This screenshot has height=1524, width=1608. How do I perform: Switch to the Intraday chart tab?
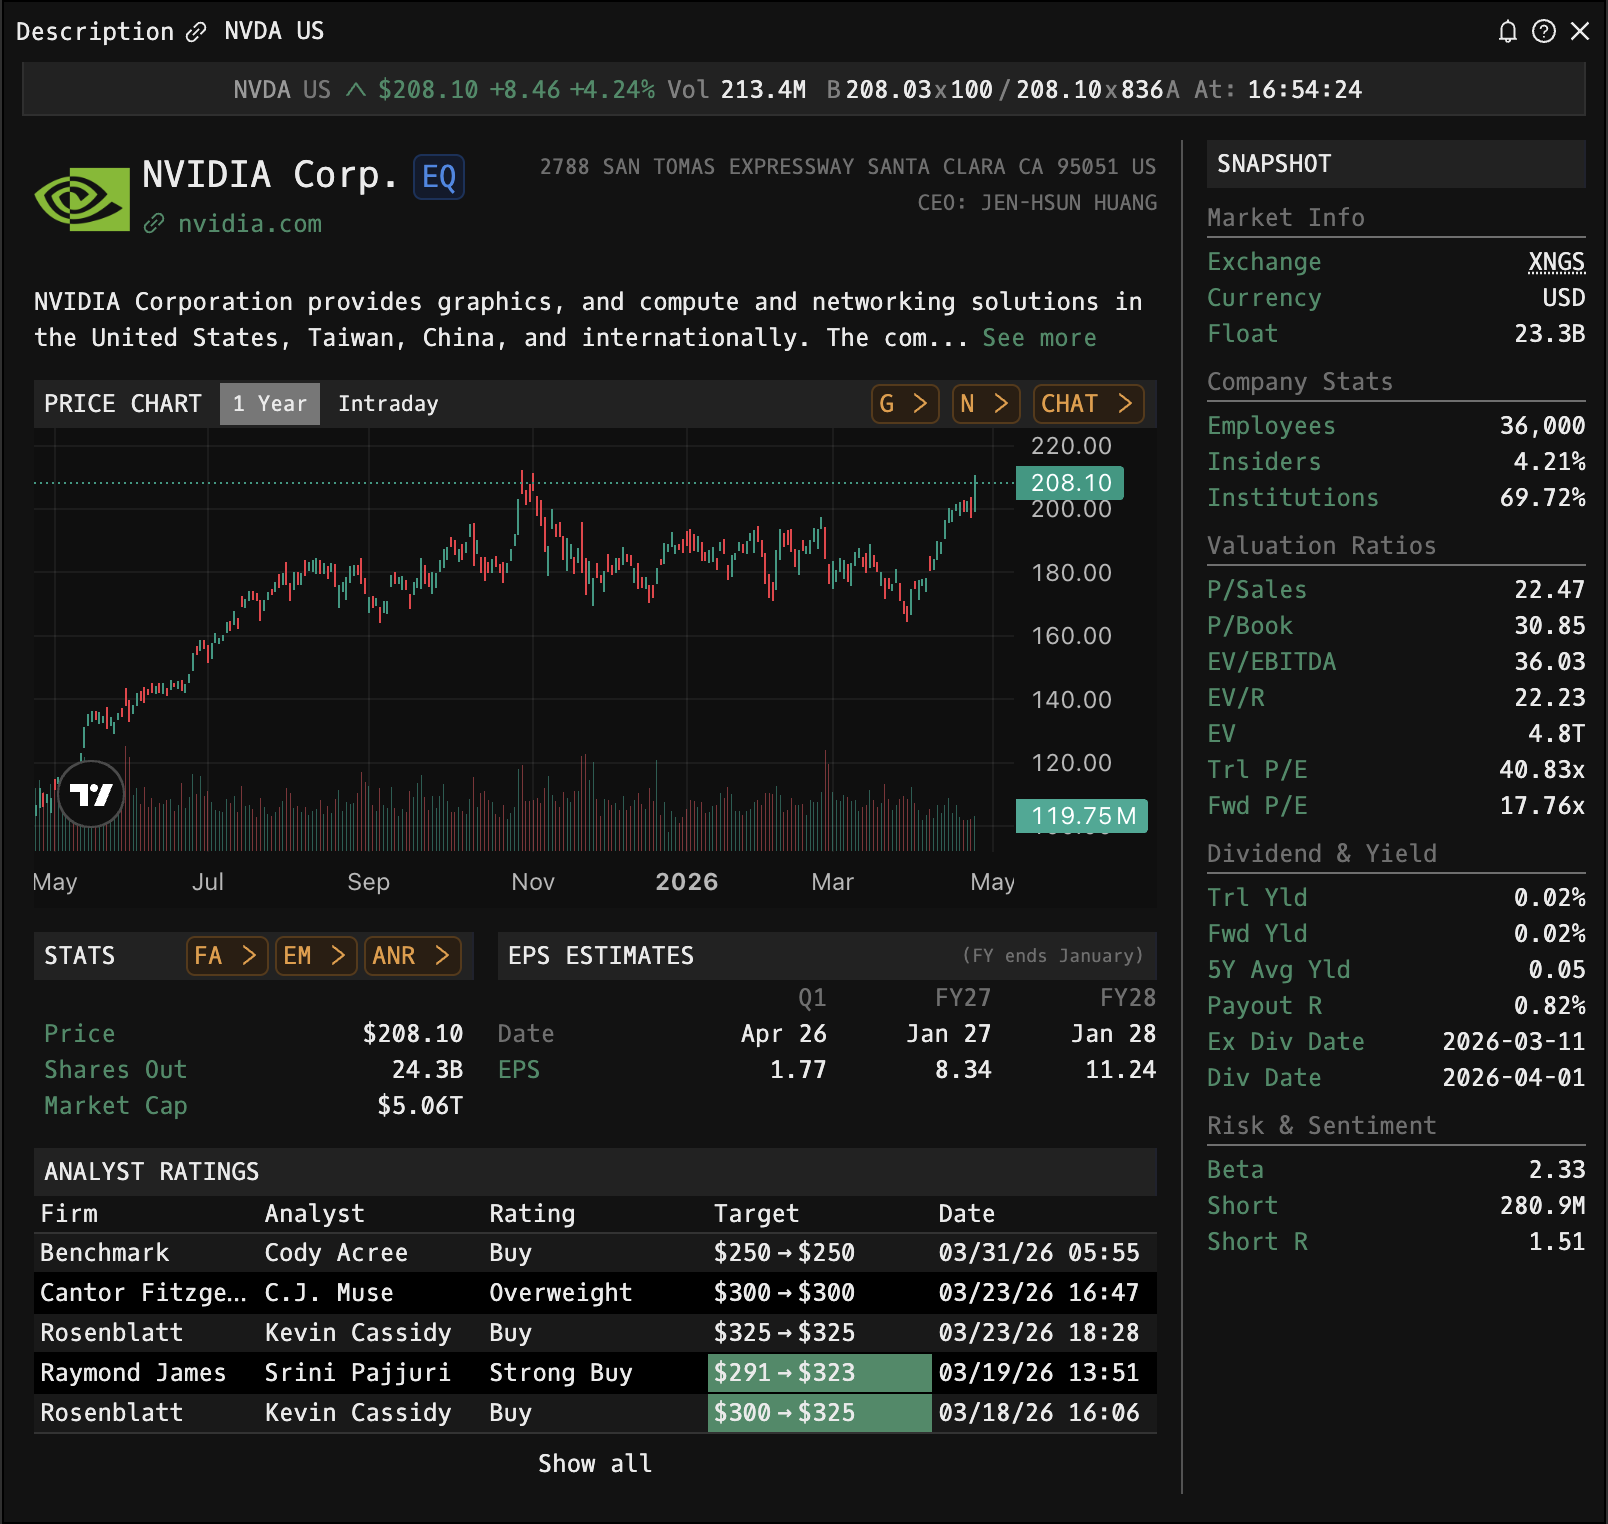coord(388,404)
